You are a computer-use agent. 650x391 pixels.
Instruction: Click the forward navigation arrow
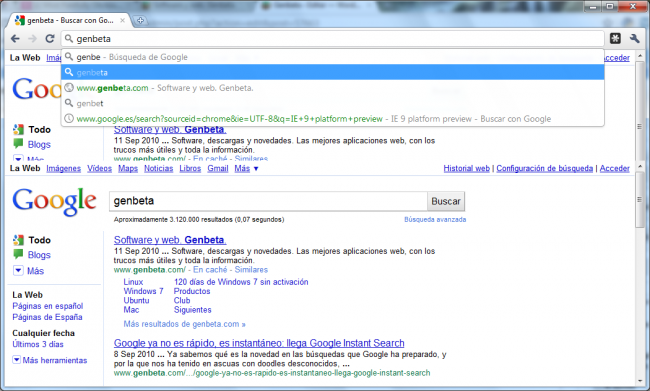[x=32, y=39]
